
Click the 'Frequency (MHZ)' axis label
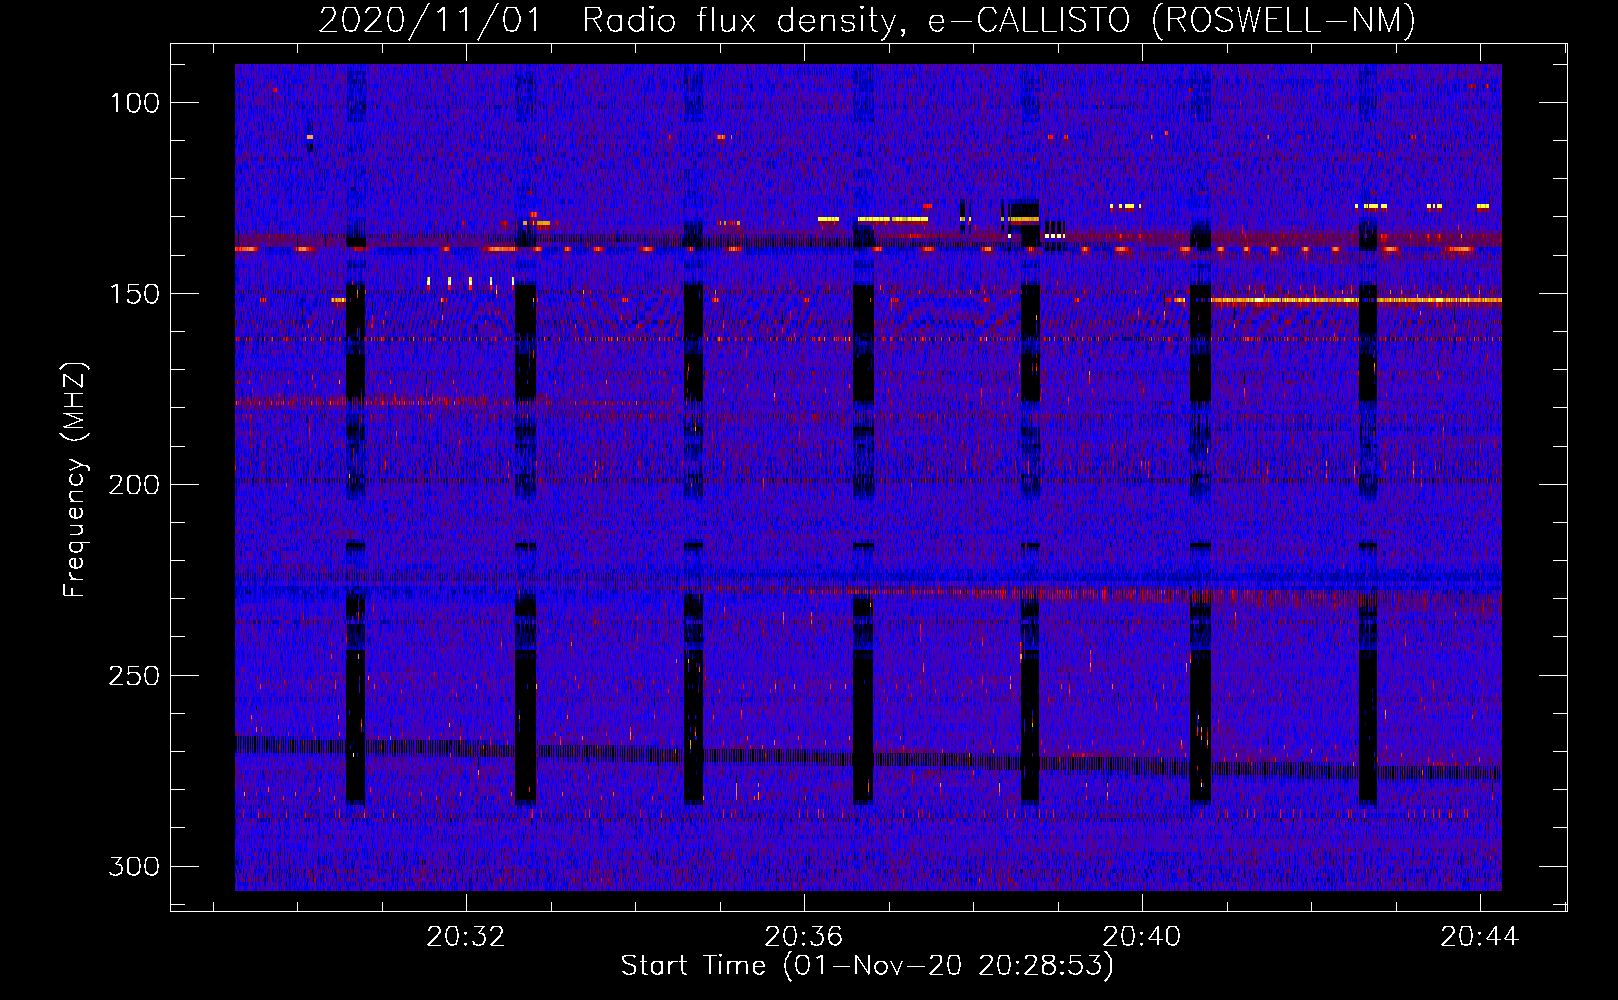[74, 480]
